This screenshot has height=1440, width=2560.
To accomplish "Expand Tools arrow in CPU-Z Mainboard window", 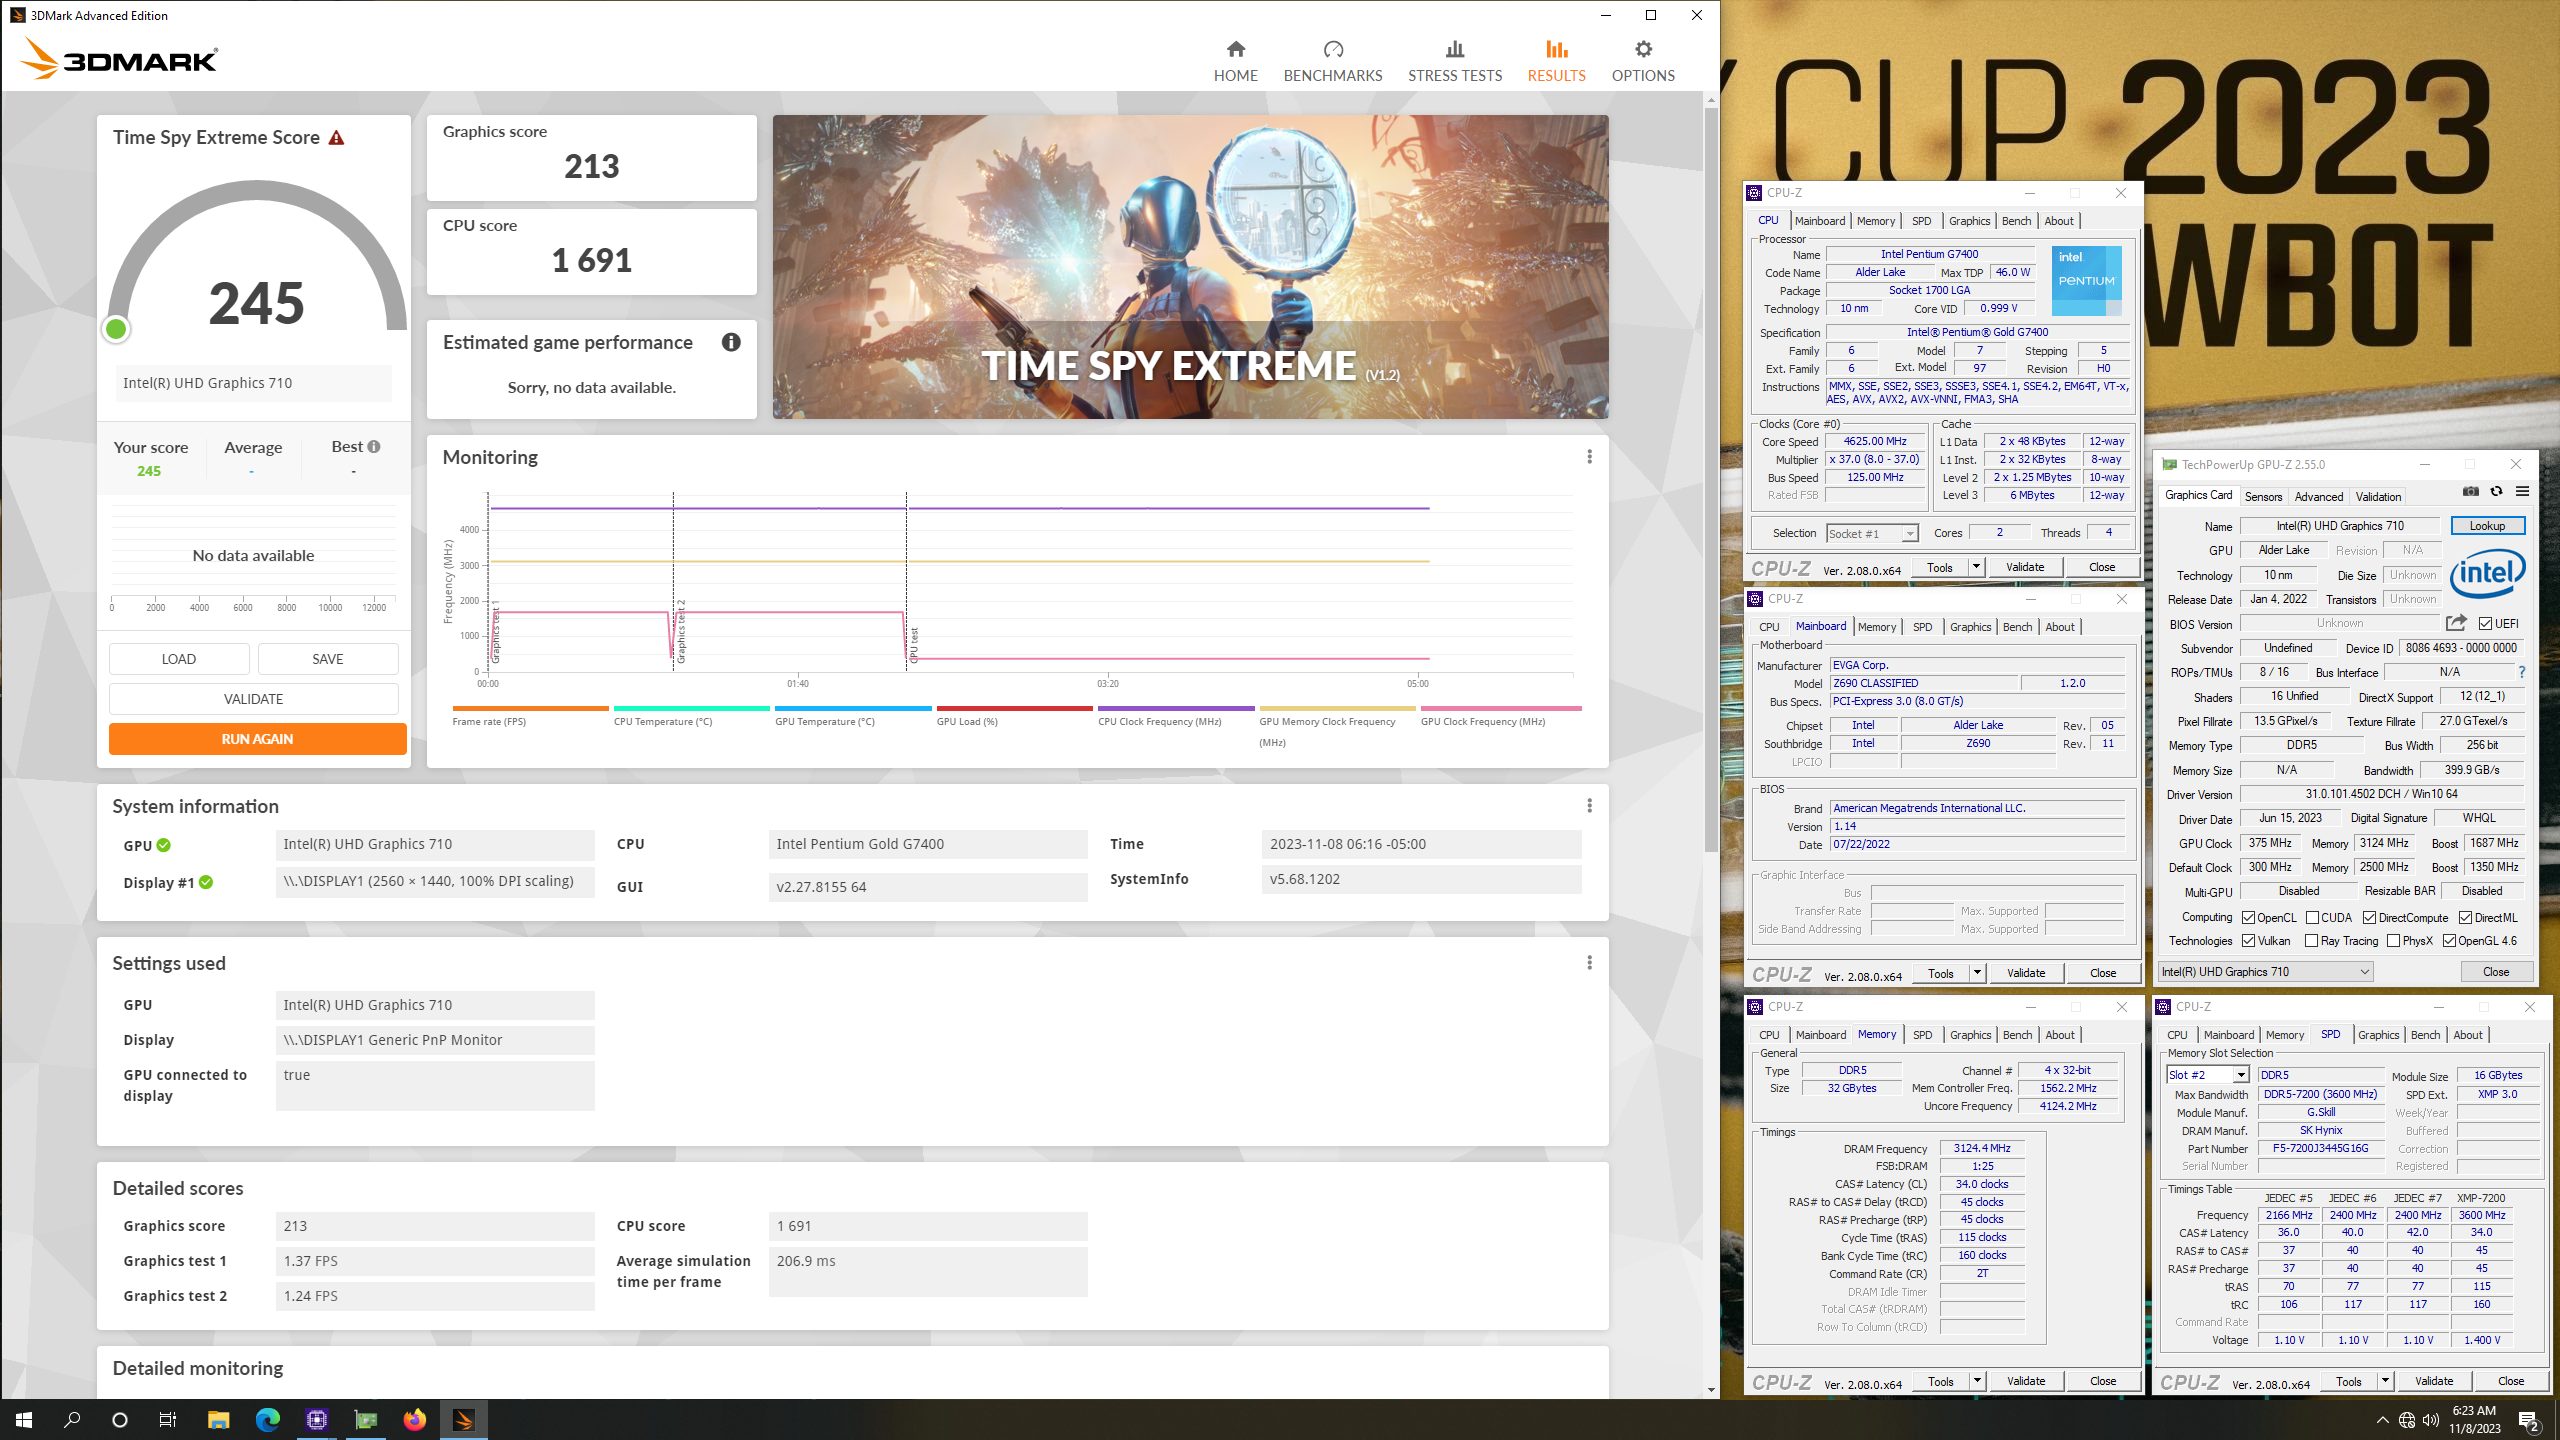I will pyautogui.click(x=1976, y=973).
